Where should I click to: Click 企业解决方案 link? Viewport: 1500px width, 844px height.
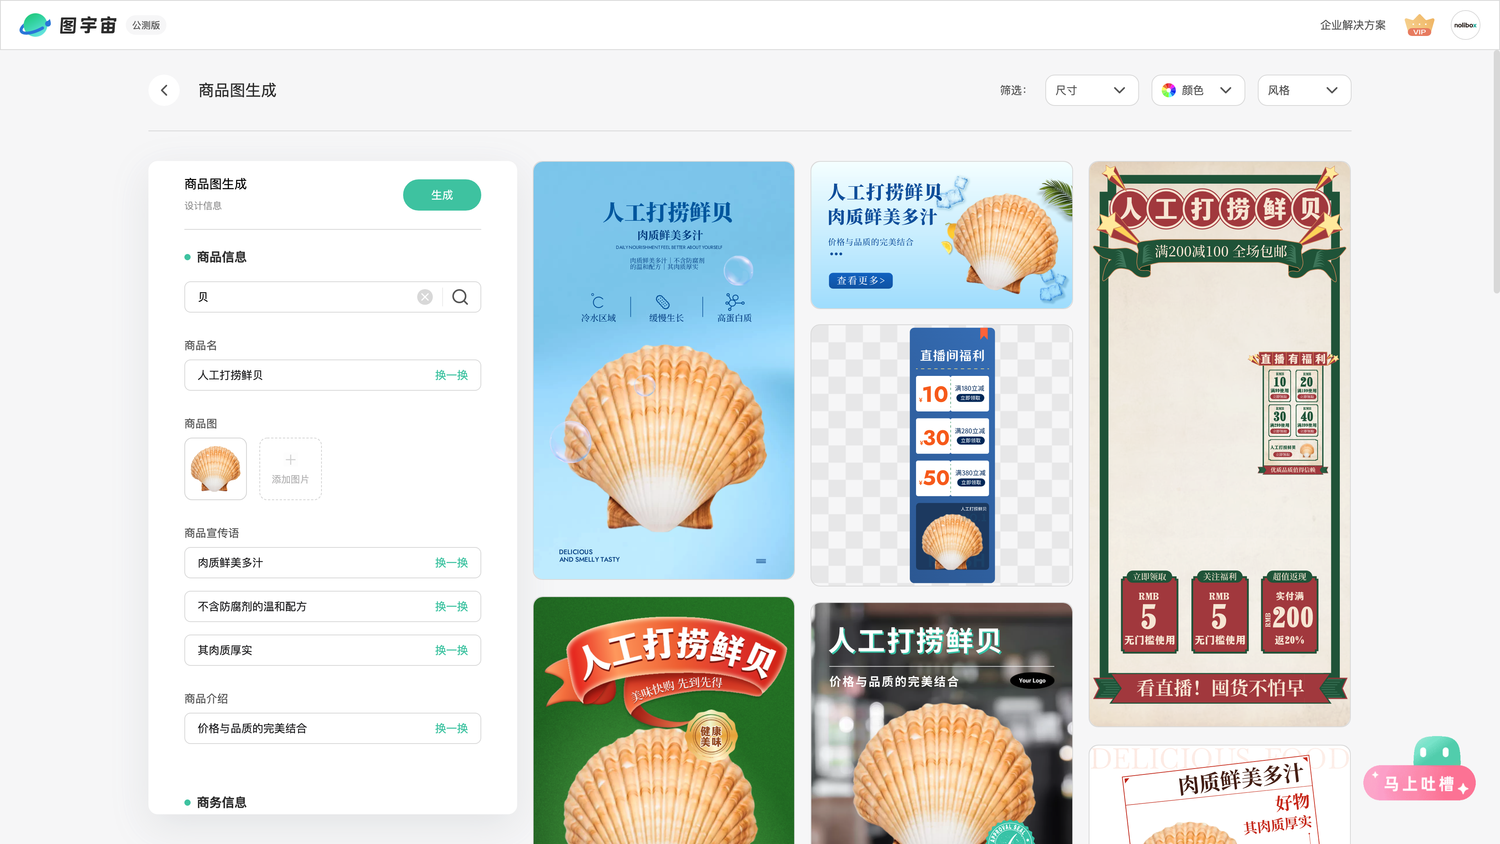coord(1352,25)
